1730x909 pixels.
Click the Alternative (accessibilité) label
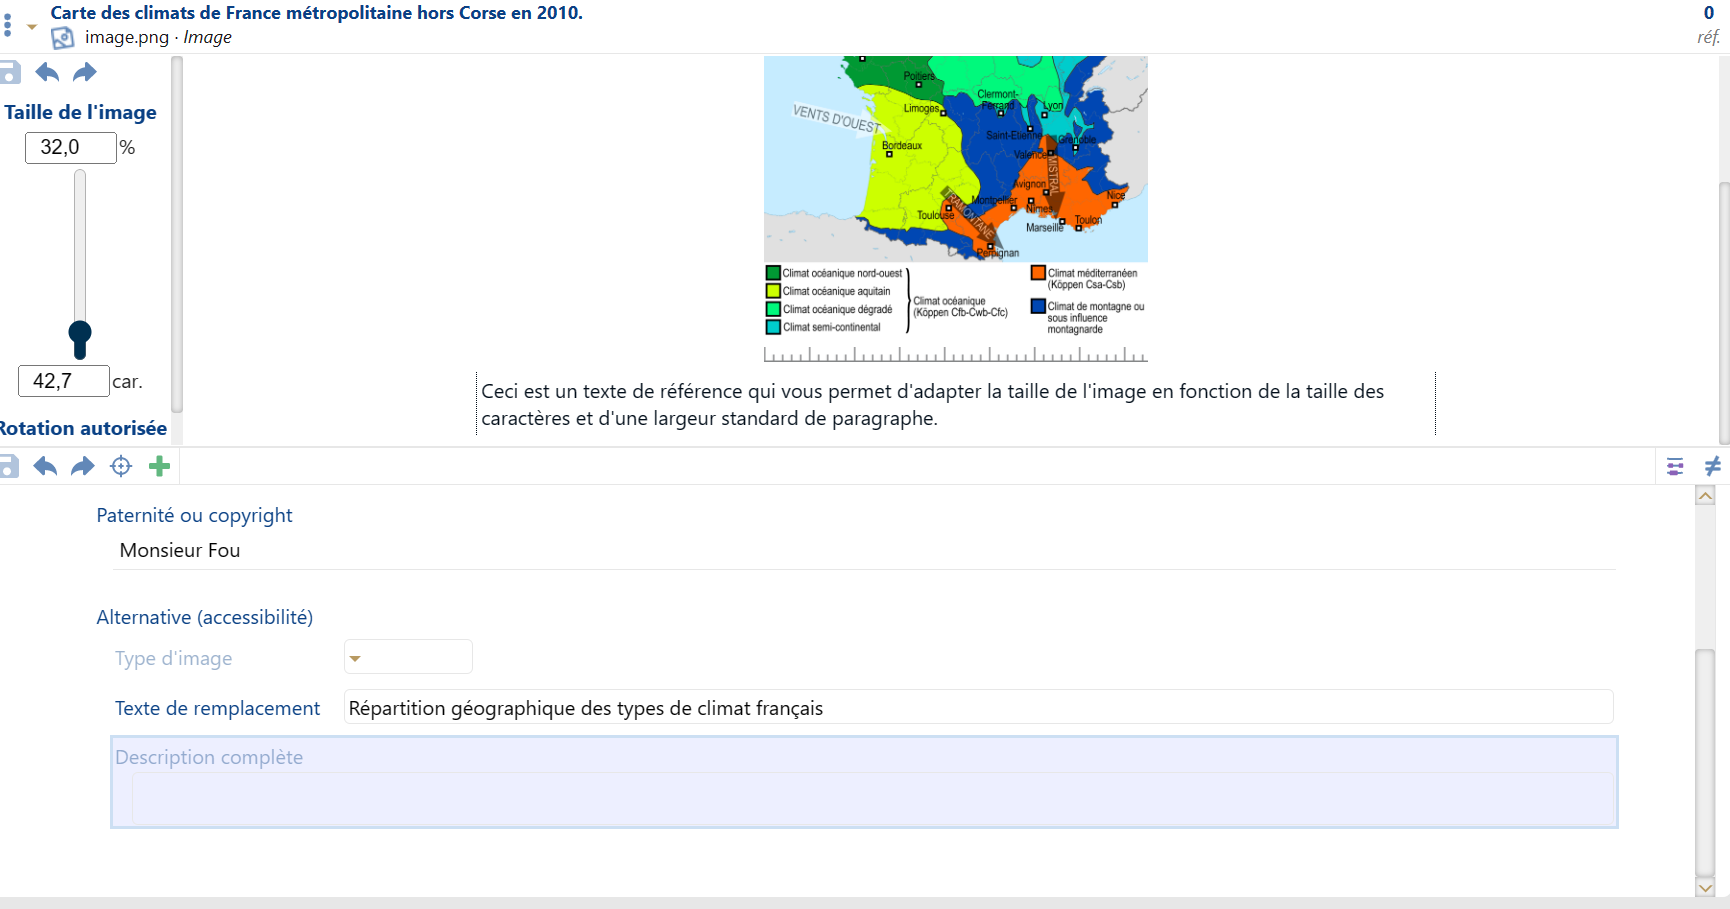click(x=205, y=617)
